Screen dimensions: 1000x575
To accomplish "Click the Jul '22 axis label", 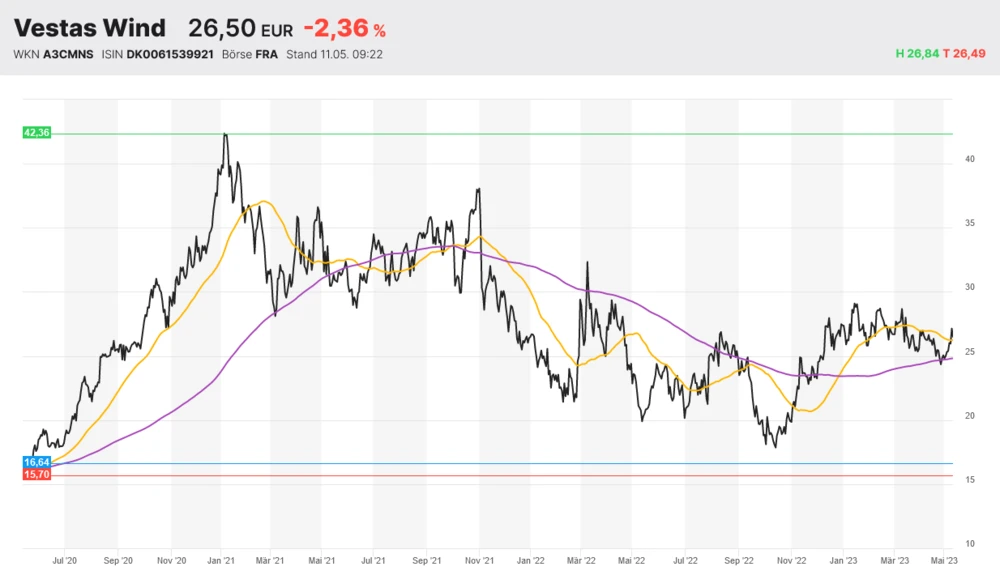I will pos(686,560).
